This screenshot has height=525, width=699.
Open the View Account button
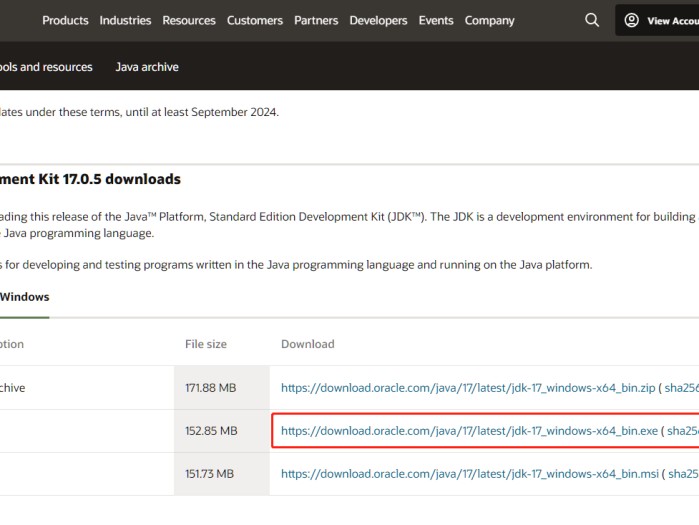(670, 21)
